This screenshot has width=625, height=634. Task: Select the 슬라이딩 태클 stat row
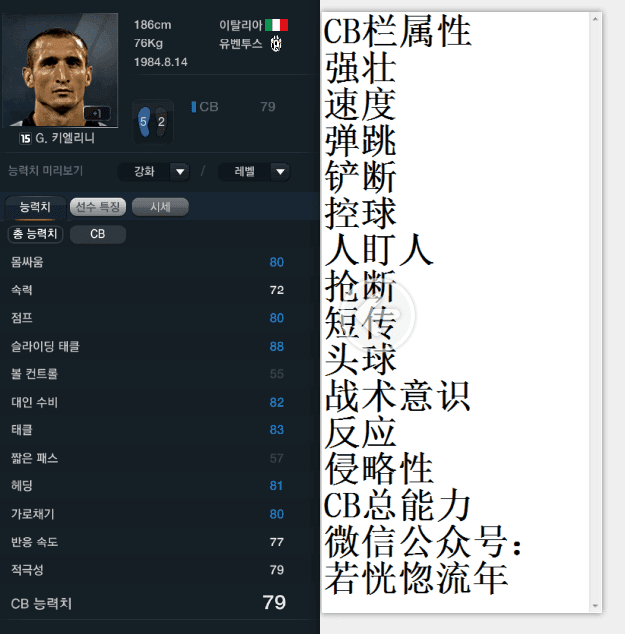[x=148, y=347]
